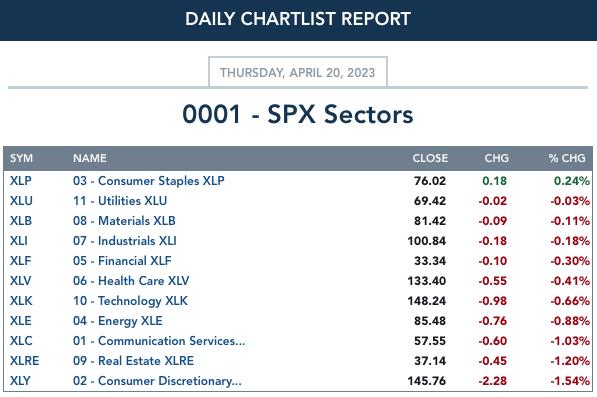Open the 06 - Health Care XLV chart
The height and width of the screenshot is (397, 597).
(x=131, y=281)
